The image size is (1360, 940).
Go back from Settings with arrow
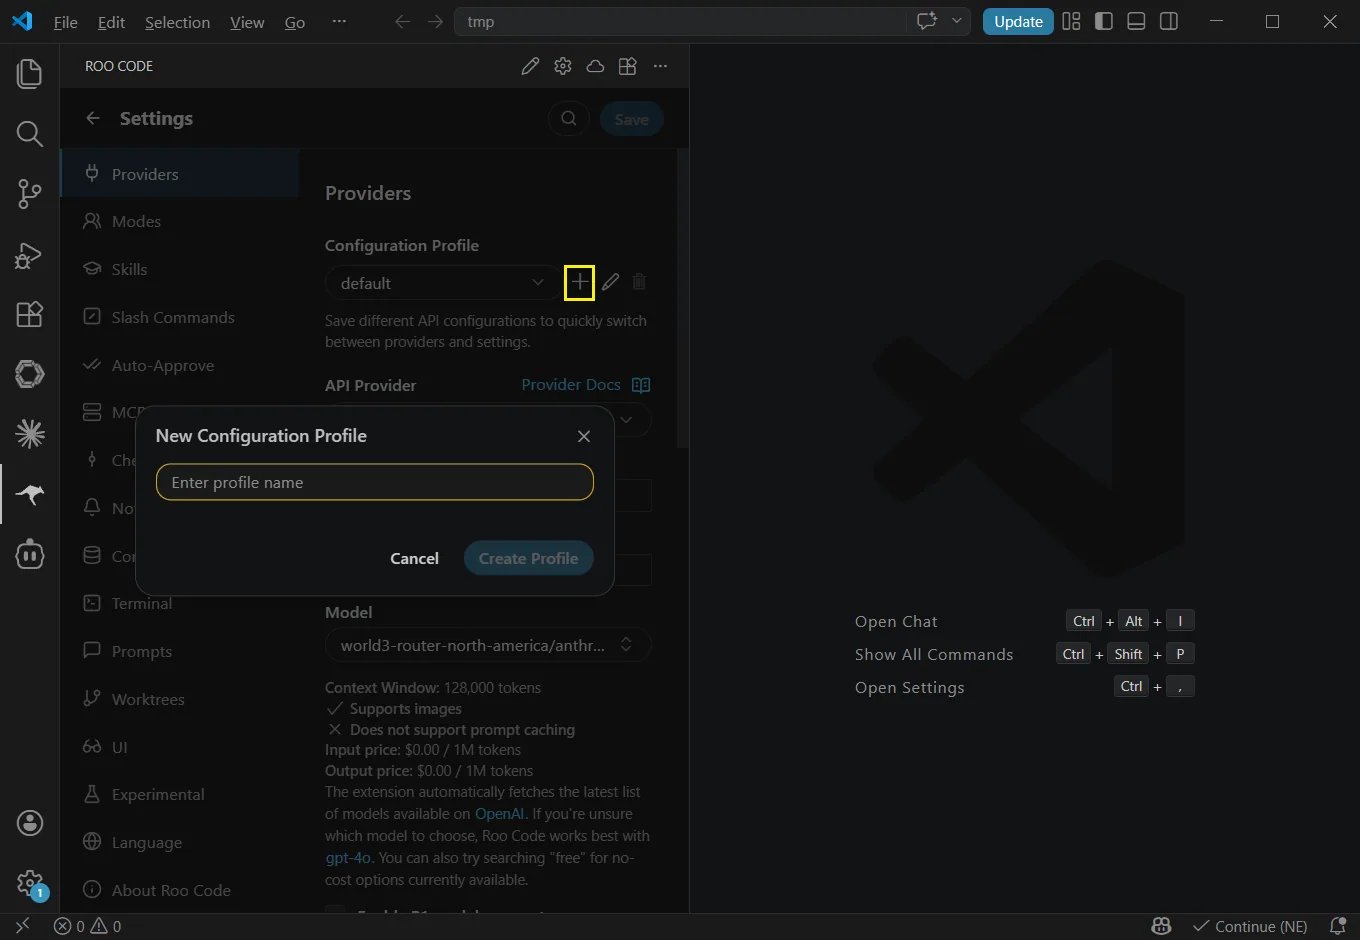click(93, 118)
